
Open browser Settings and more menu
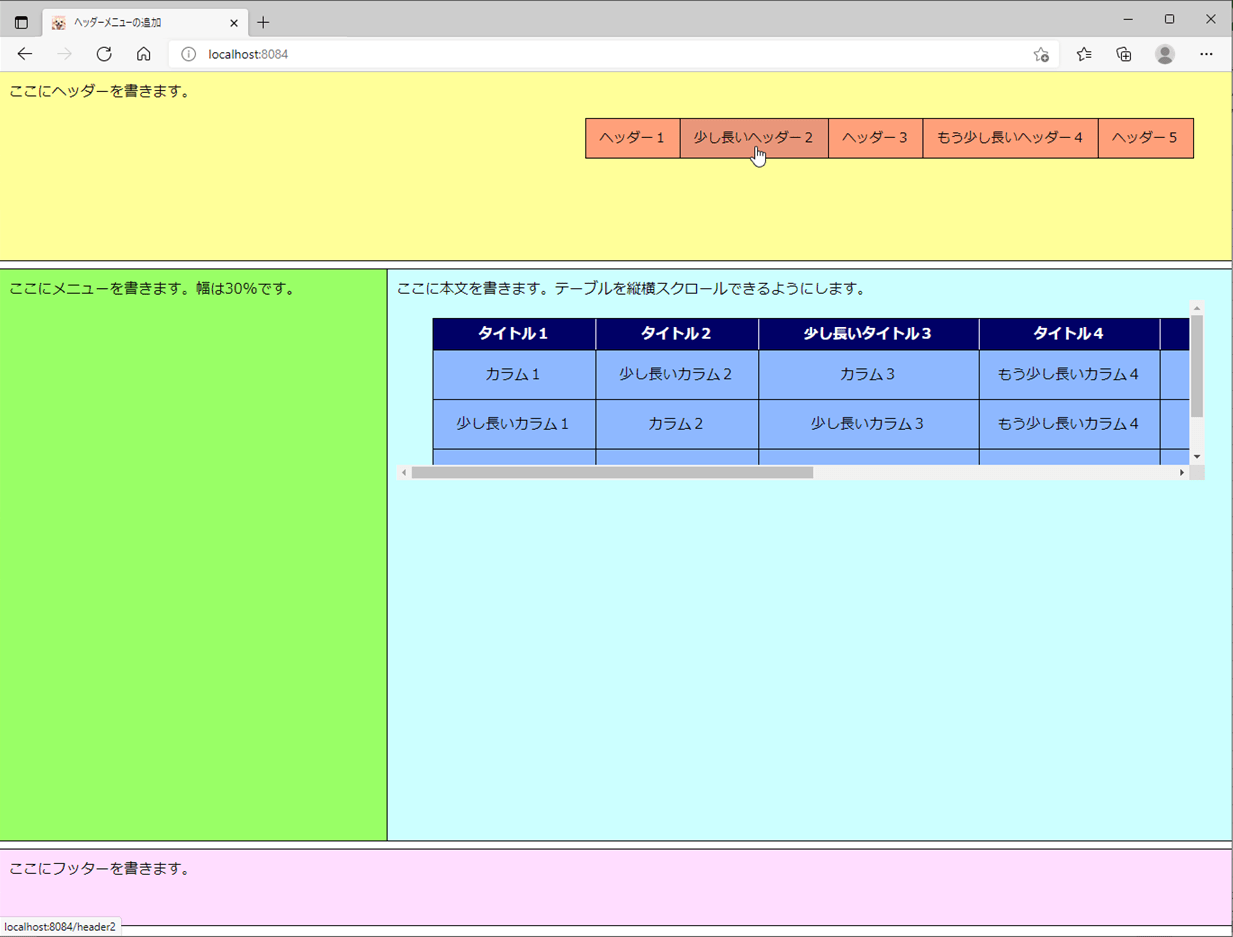pos(1206,54)
